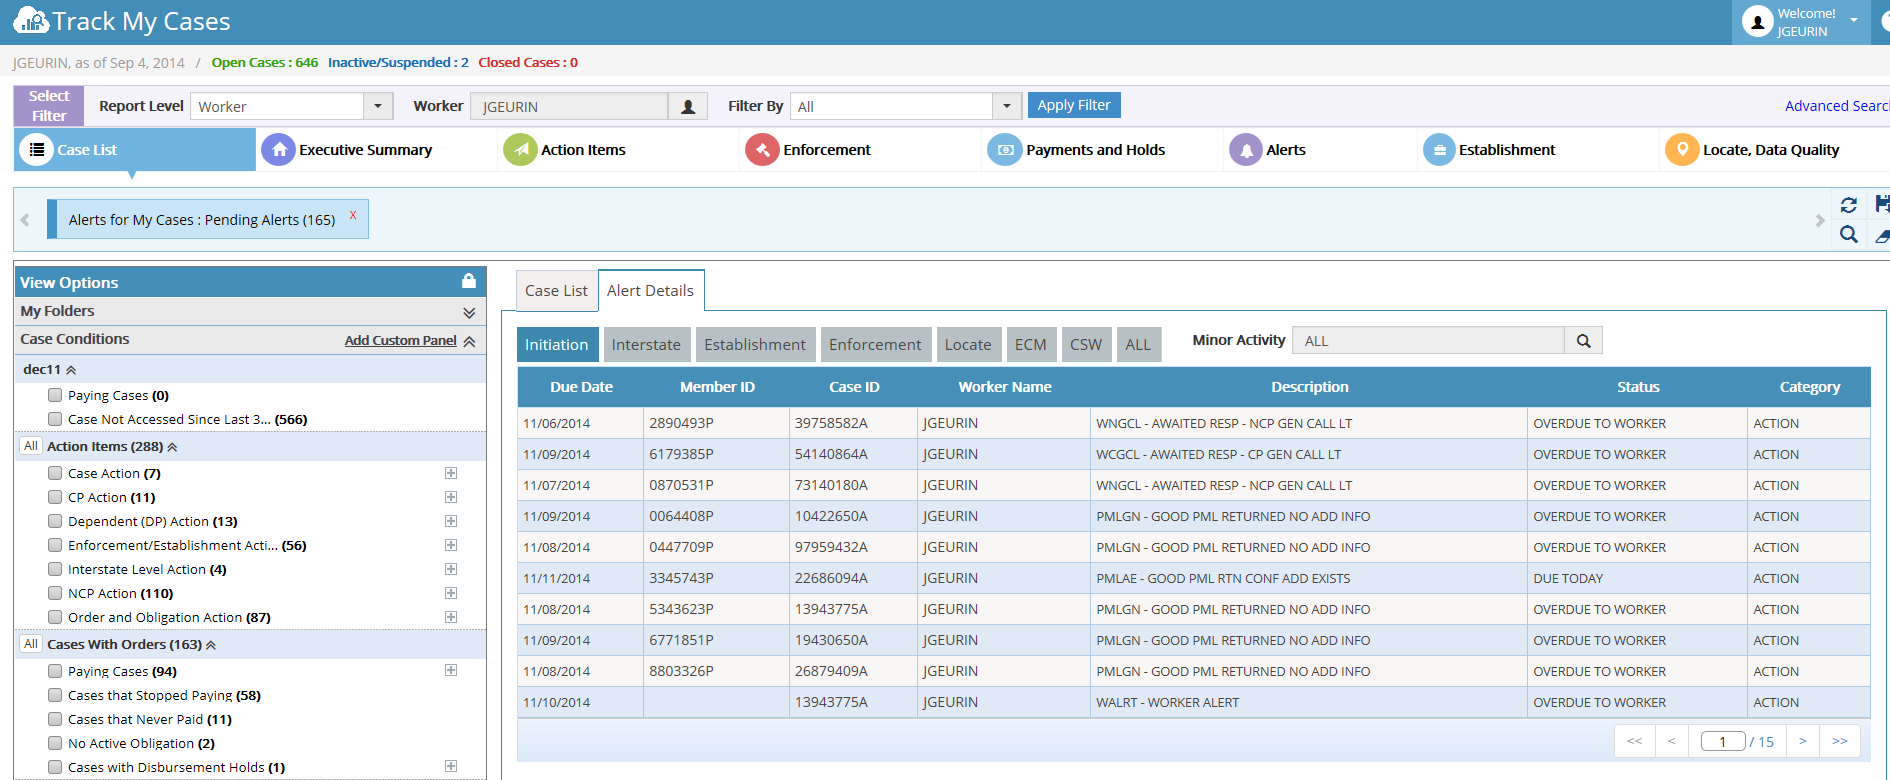
Task: Open Locate, Data Quality pin icon
Action: click(1682, 150)
